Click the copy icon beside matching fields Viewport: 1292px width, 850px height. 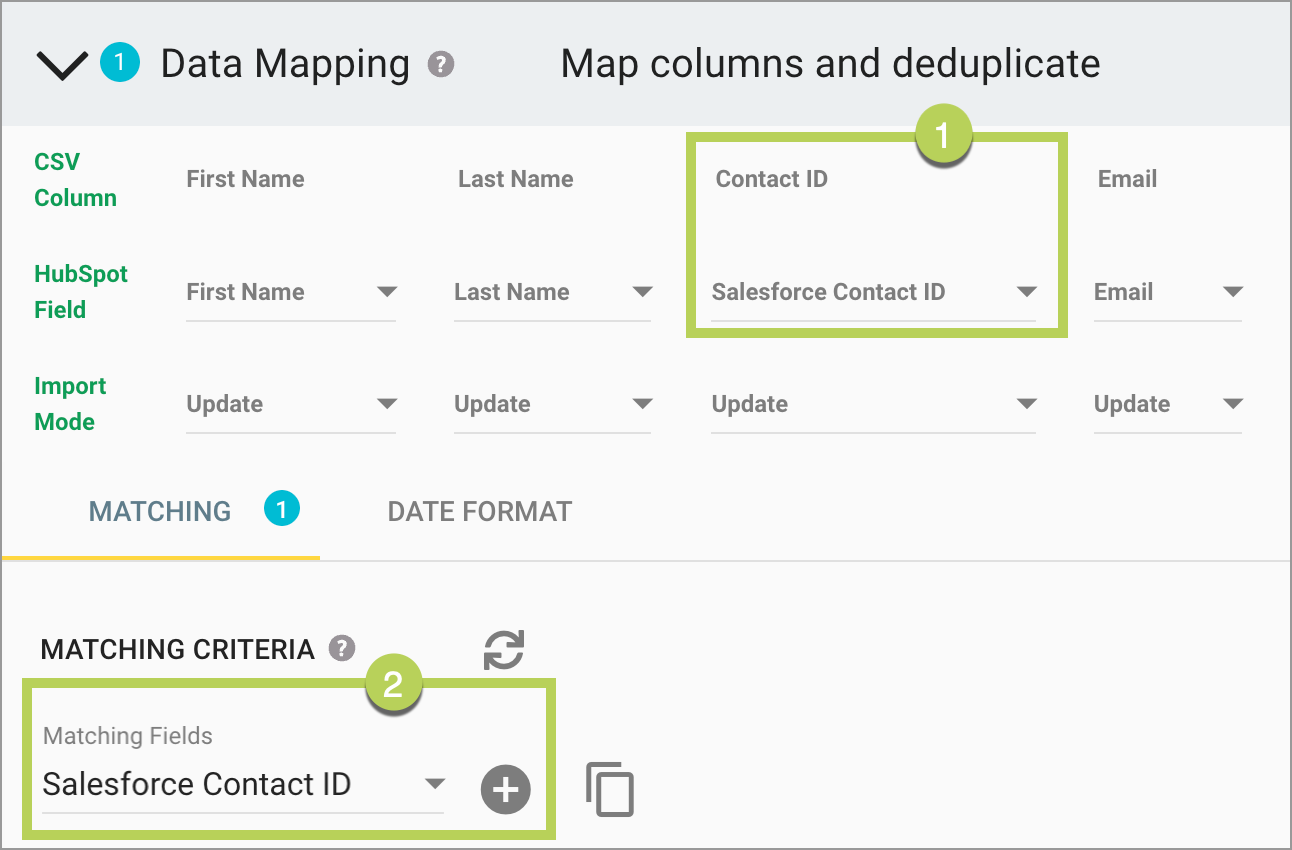[610, 790]
